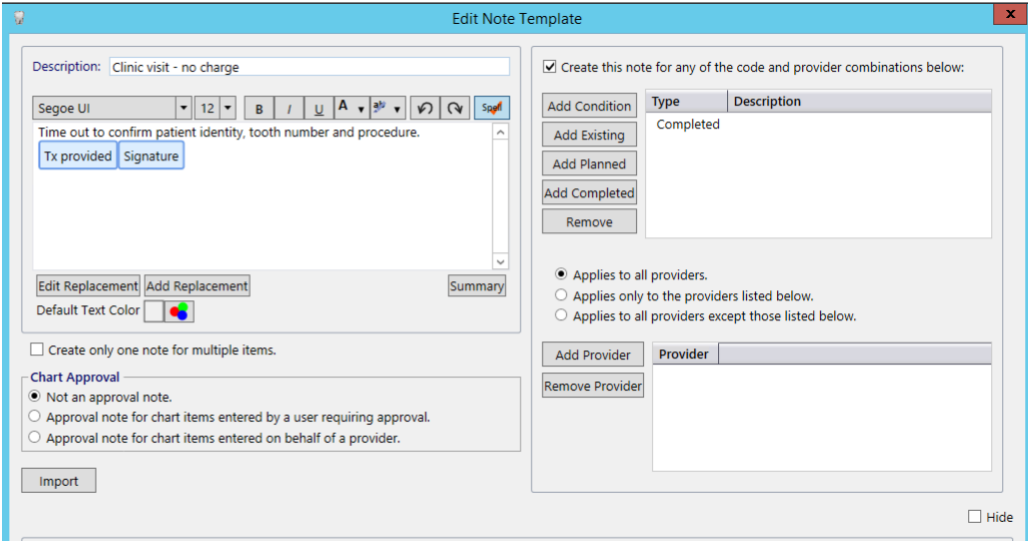The width and height of the screenshot is (1032, 542).
Task: Uncheck Create this note for combinations checkbox
Action: [x=550, y=66]
